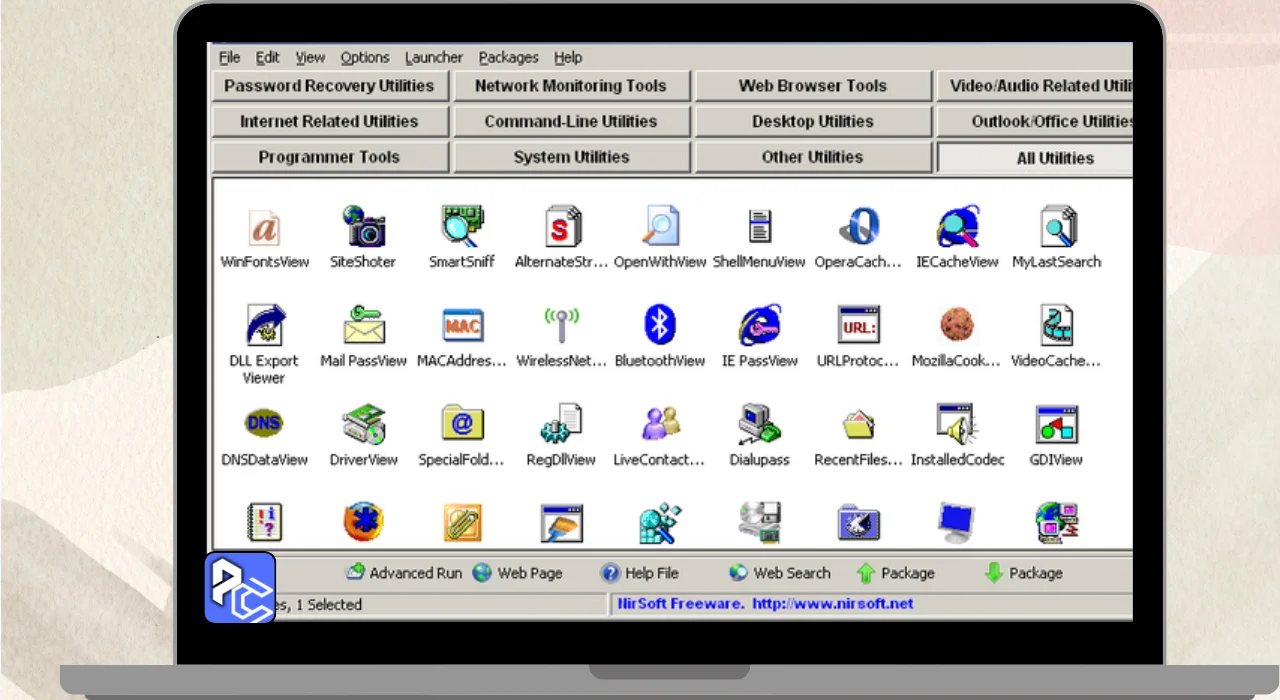Switch to Network Monitoring Tools tab
Viewport: 1280px width, 700px height.
point(570,86)
